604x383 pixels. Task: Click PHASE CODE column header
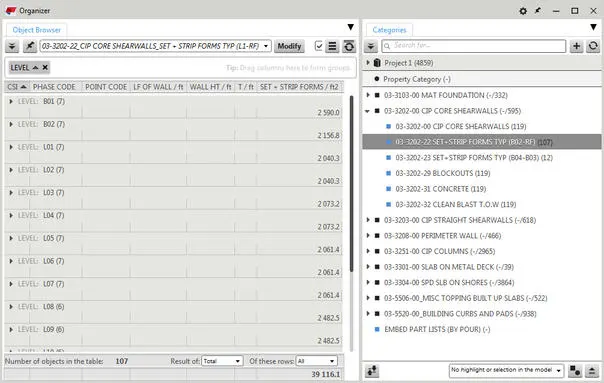(54, 87)
